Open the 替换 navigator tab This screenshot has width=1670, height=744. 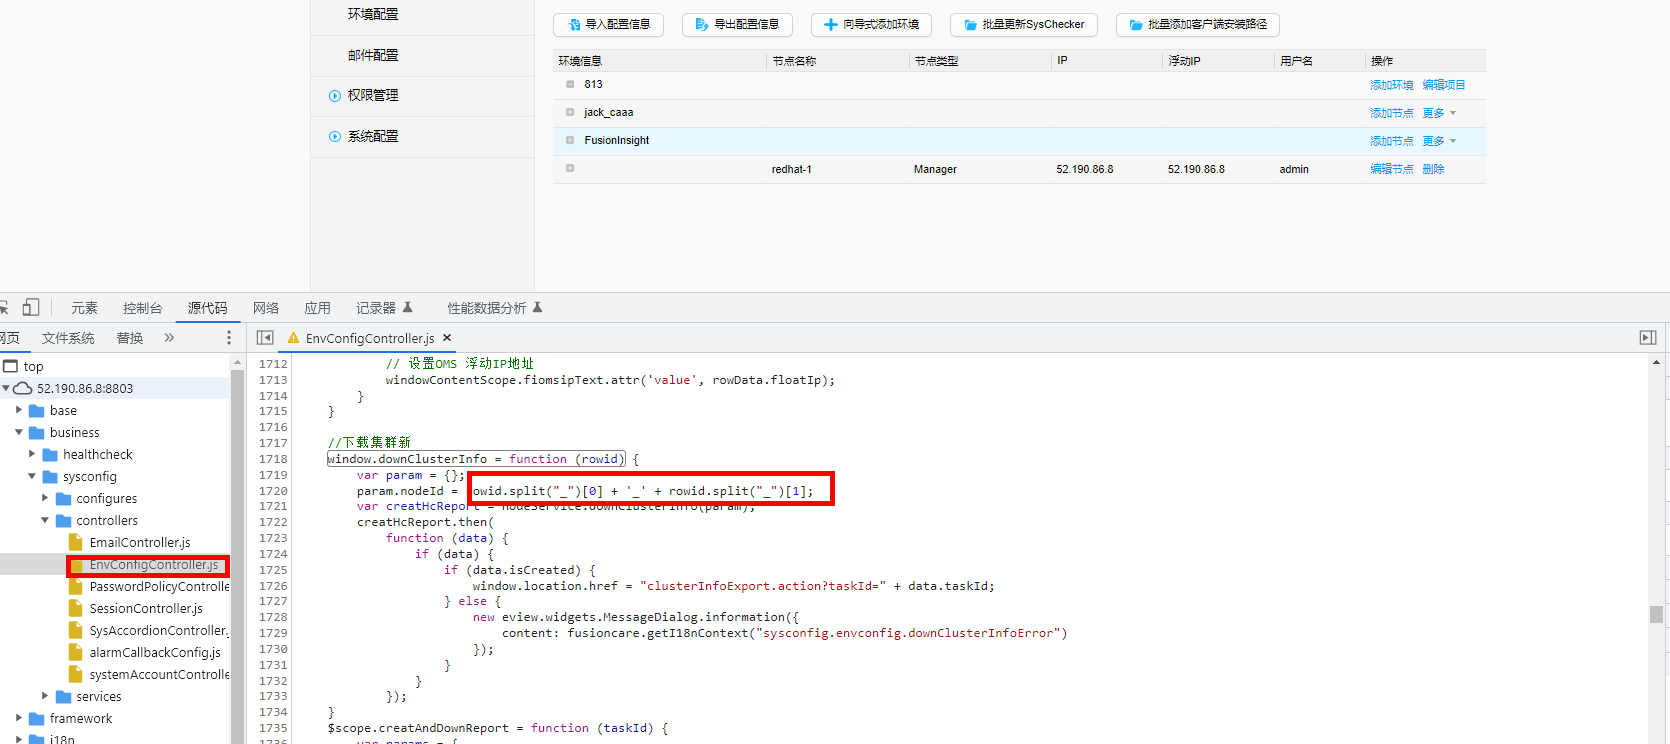(130, 338)
